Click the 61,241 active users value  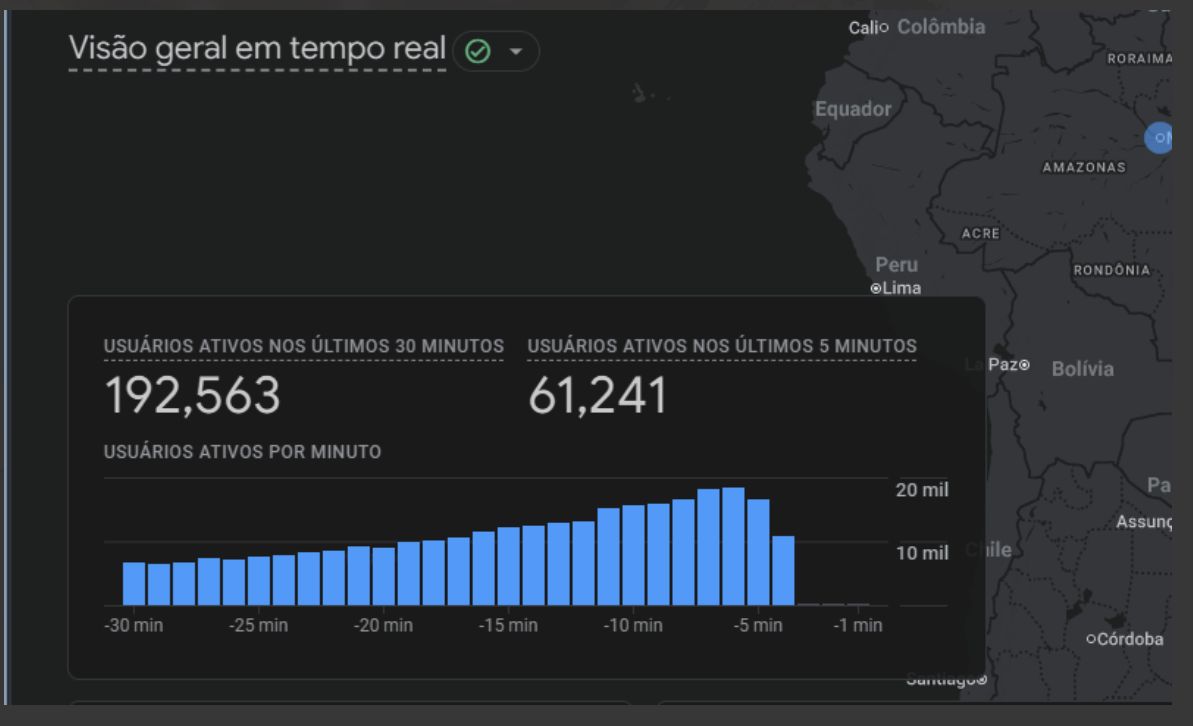pos(596,398)
